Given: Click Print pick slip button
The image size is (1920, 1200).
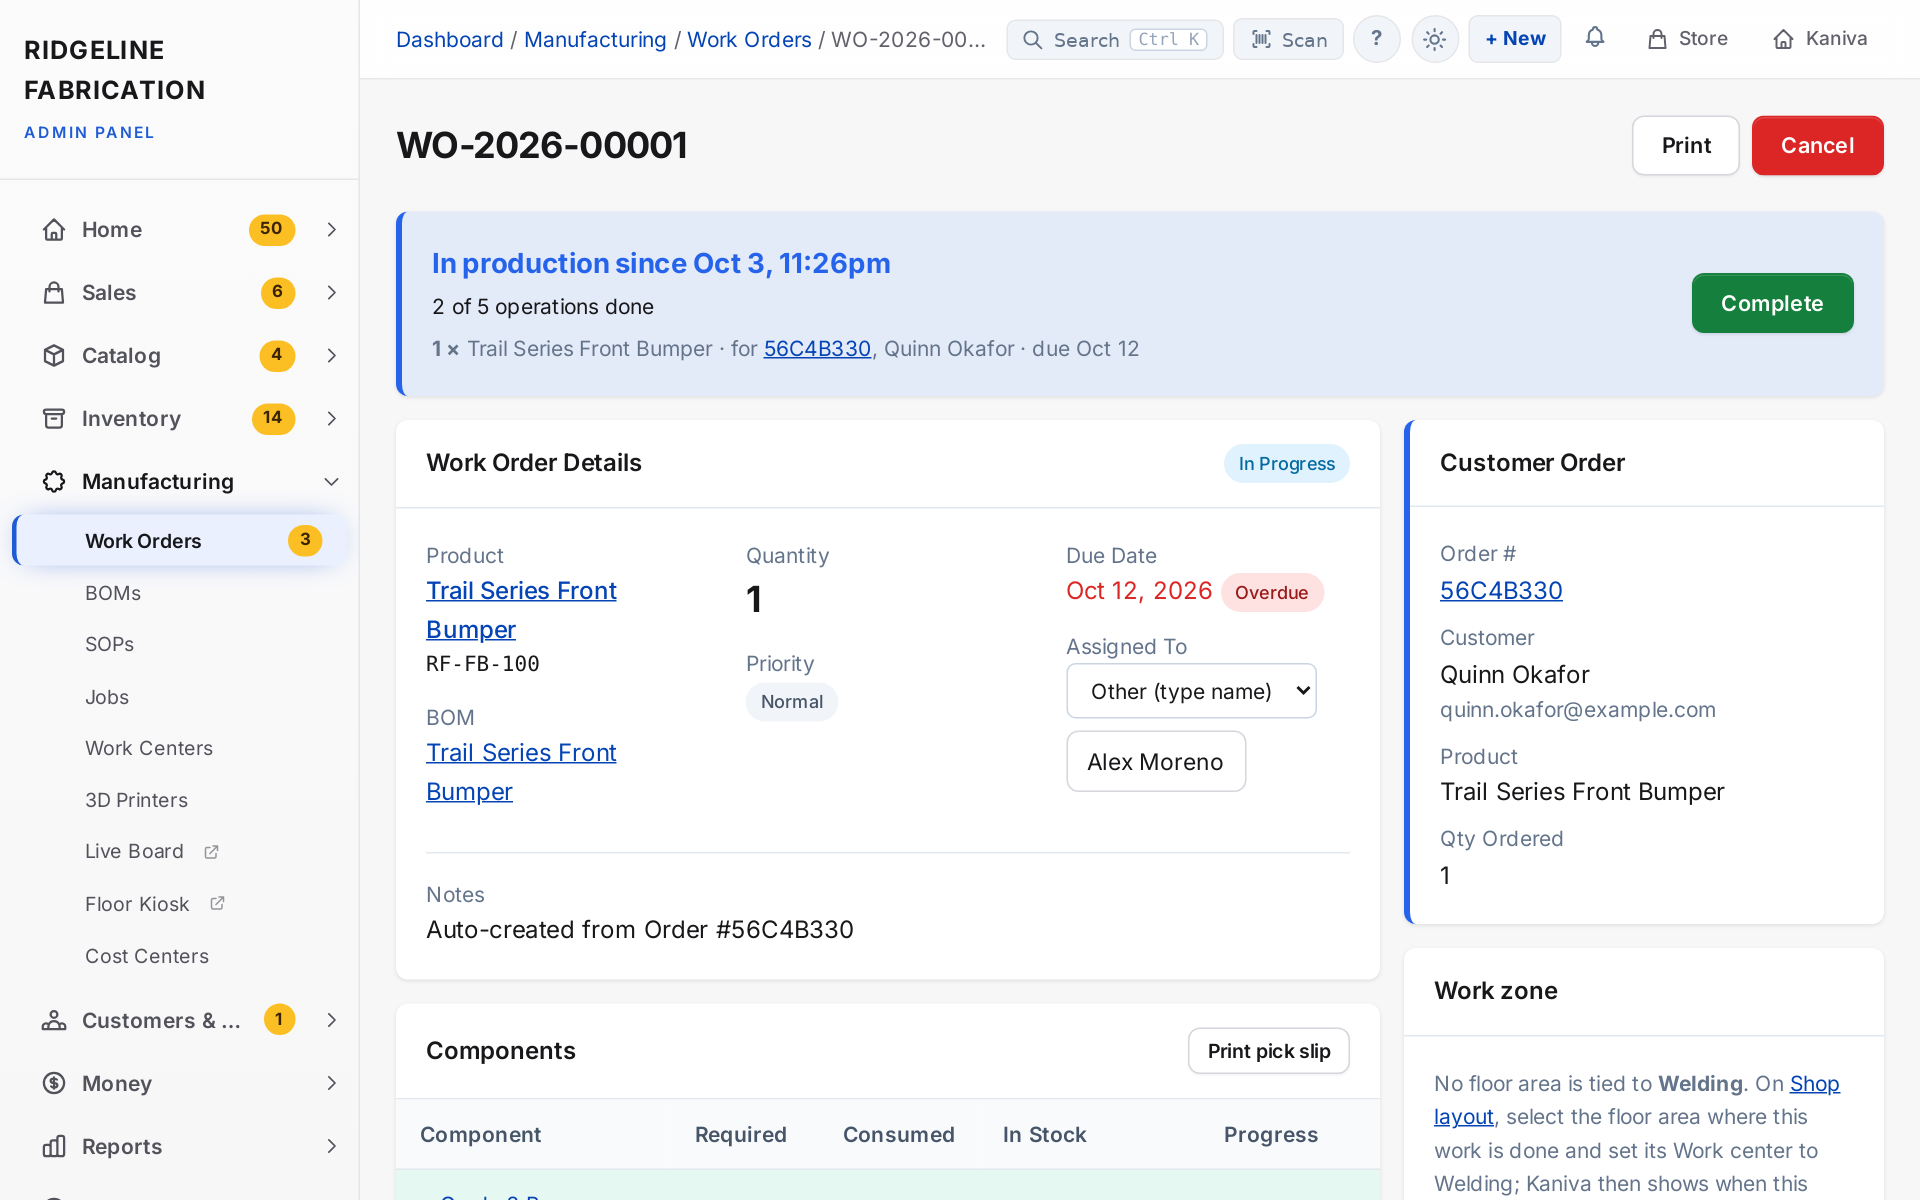Looking at the screenshot, I should coord(1268,1051).
